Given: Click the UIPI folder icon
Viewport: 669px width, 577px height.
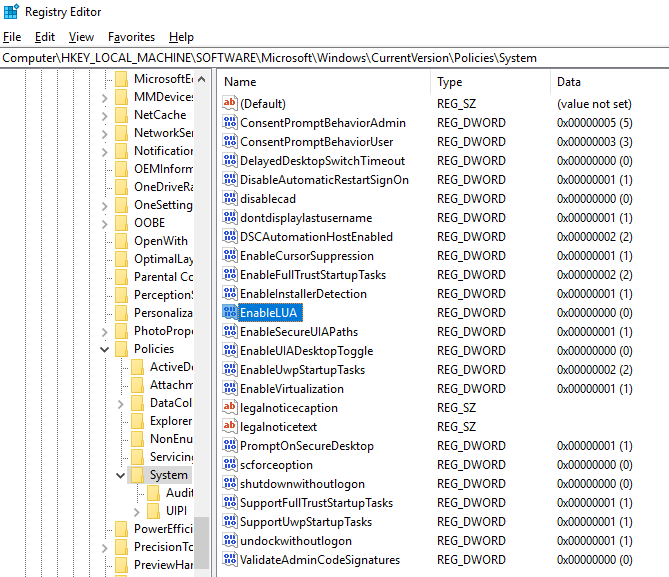Looking at the screenshot, I should (154, 511).
